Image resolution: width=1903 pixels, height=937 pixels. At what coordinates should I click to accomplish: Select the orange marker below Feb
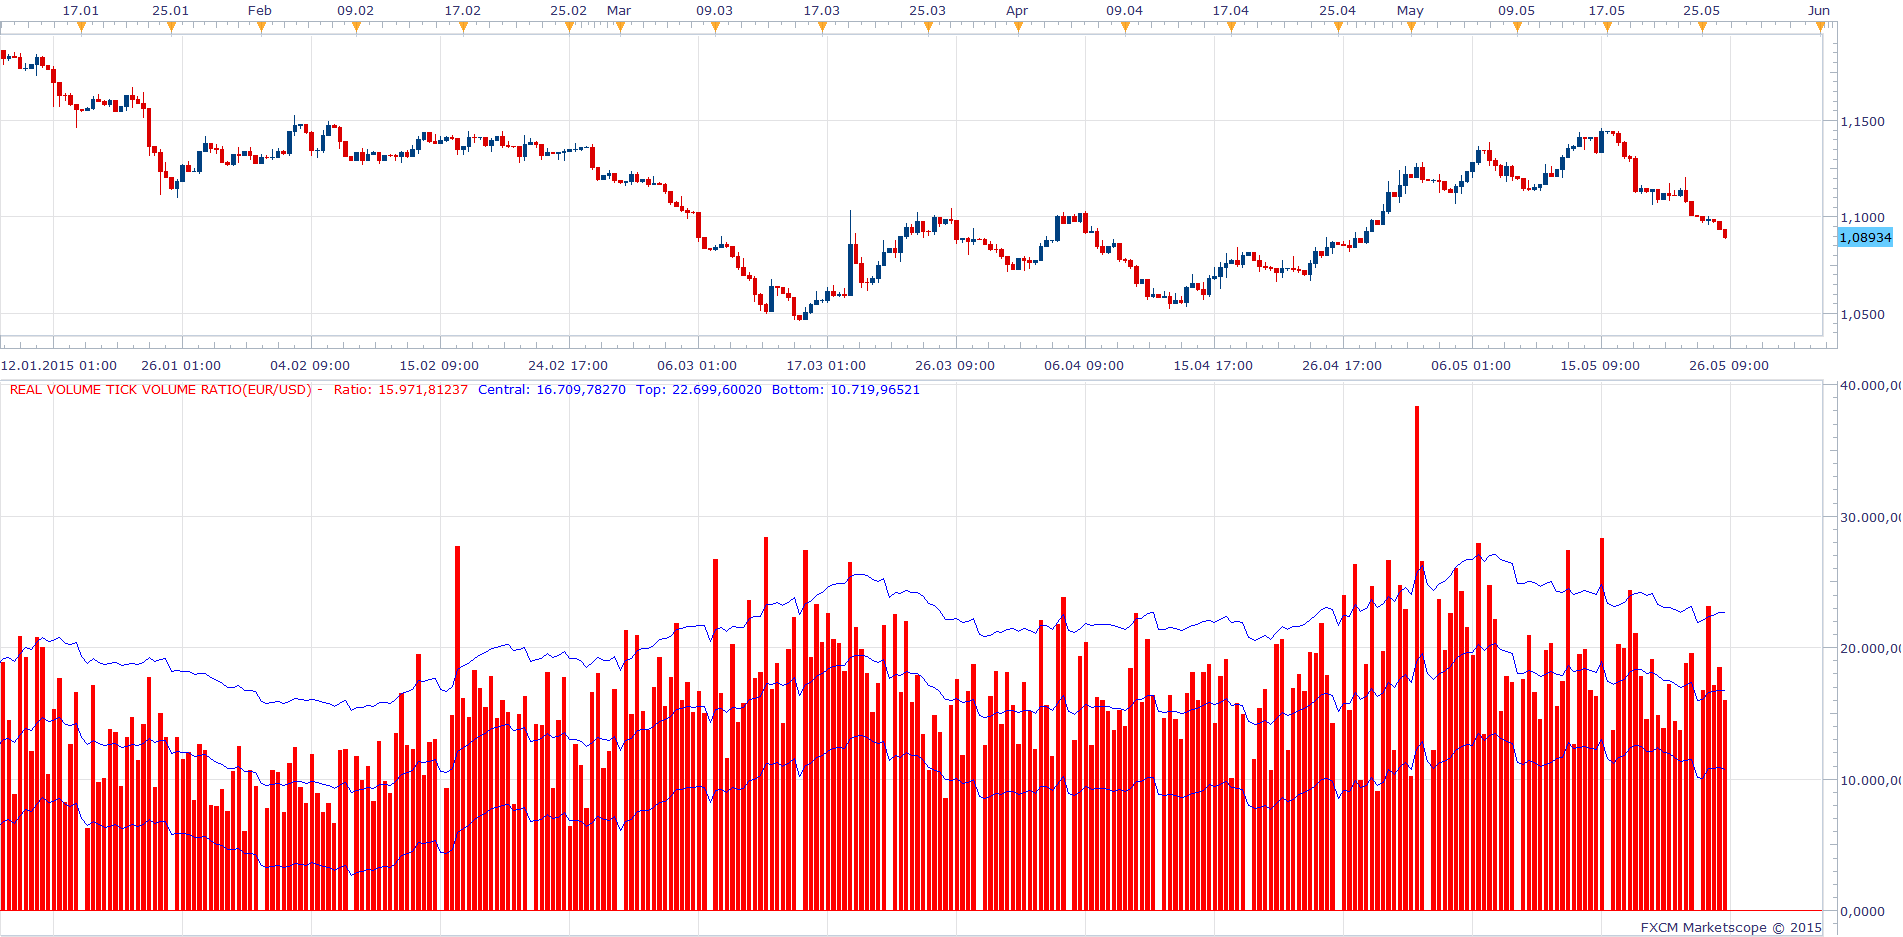coord(261,27)
